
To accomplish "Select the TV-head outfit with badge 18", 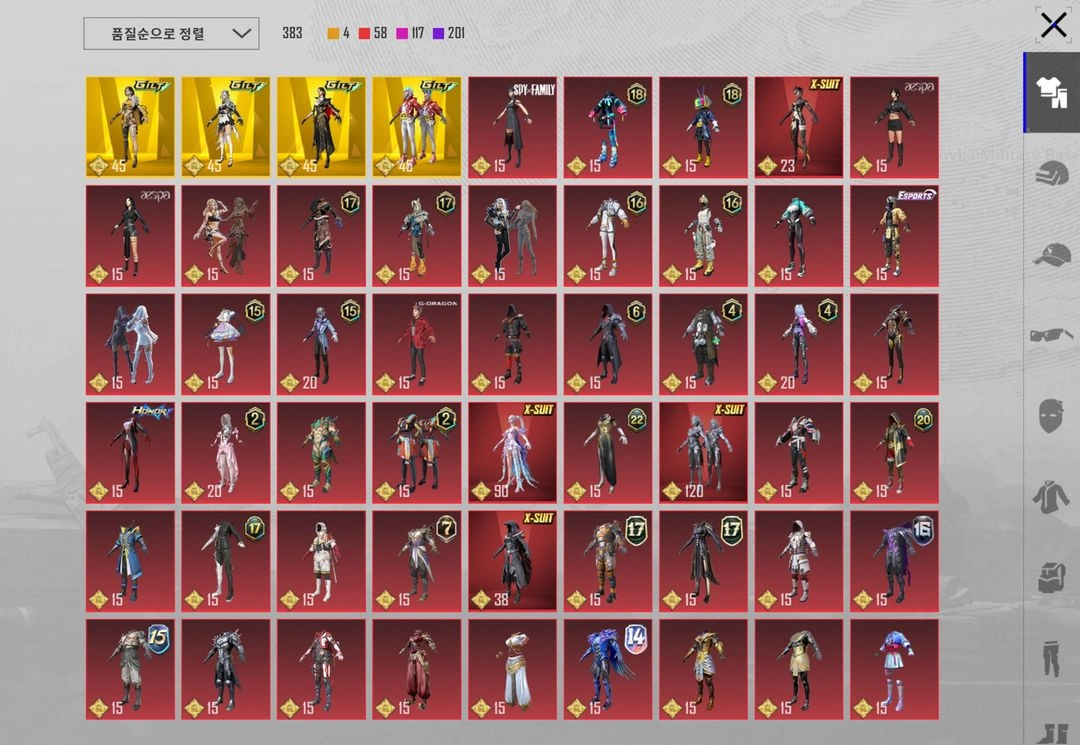I will pos(703,127).
